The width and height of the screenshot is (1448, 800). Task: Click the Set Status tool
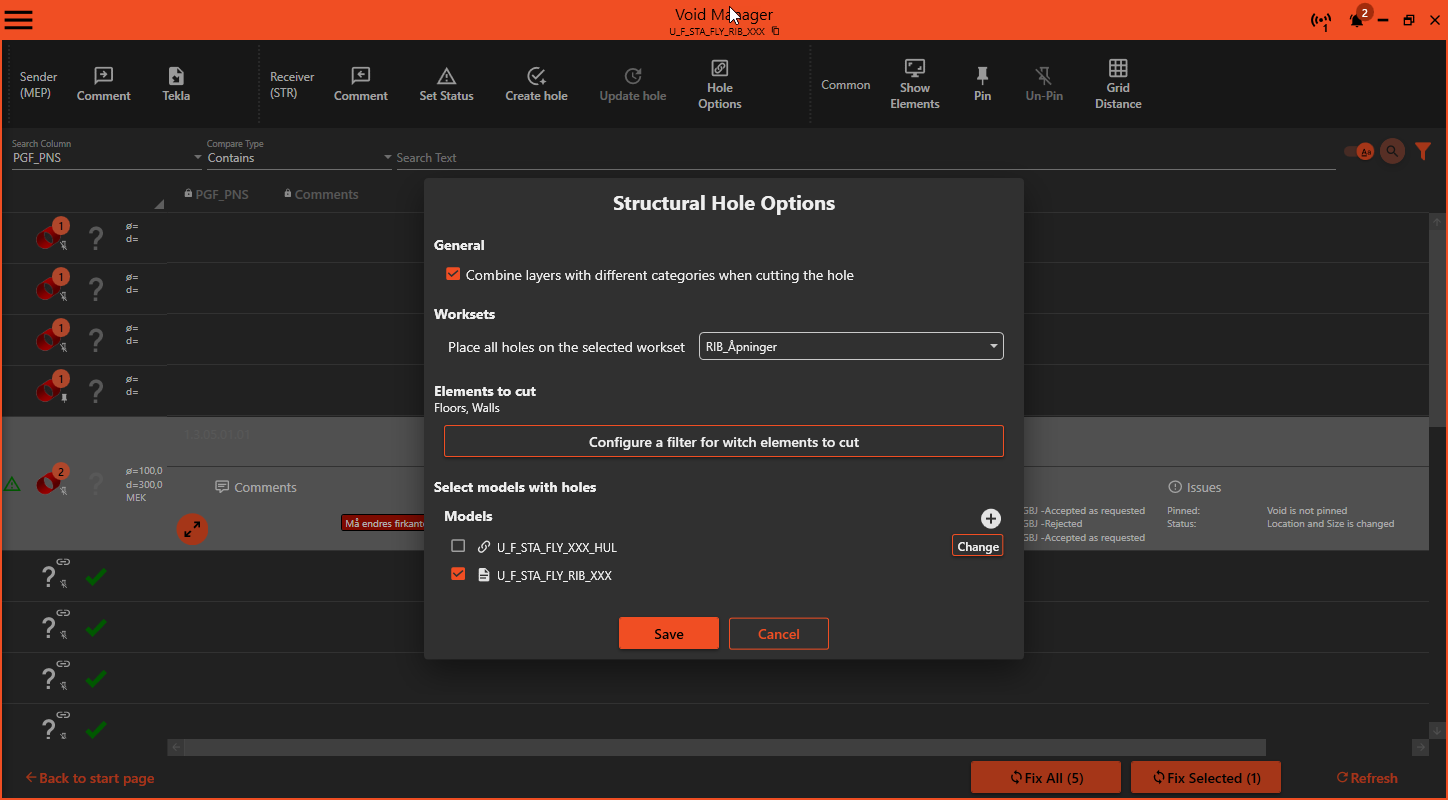(x=446, y=84)
